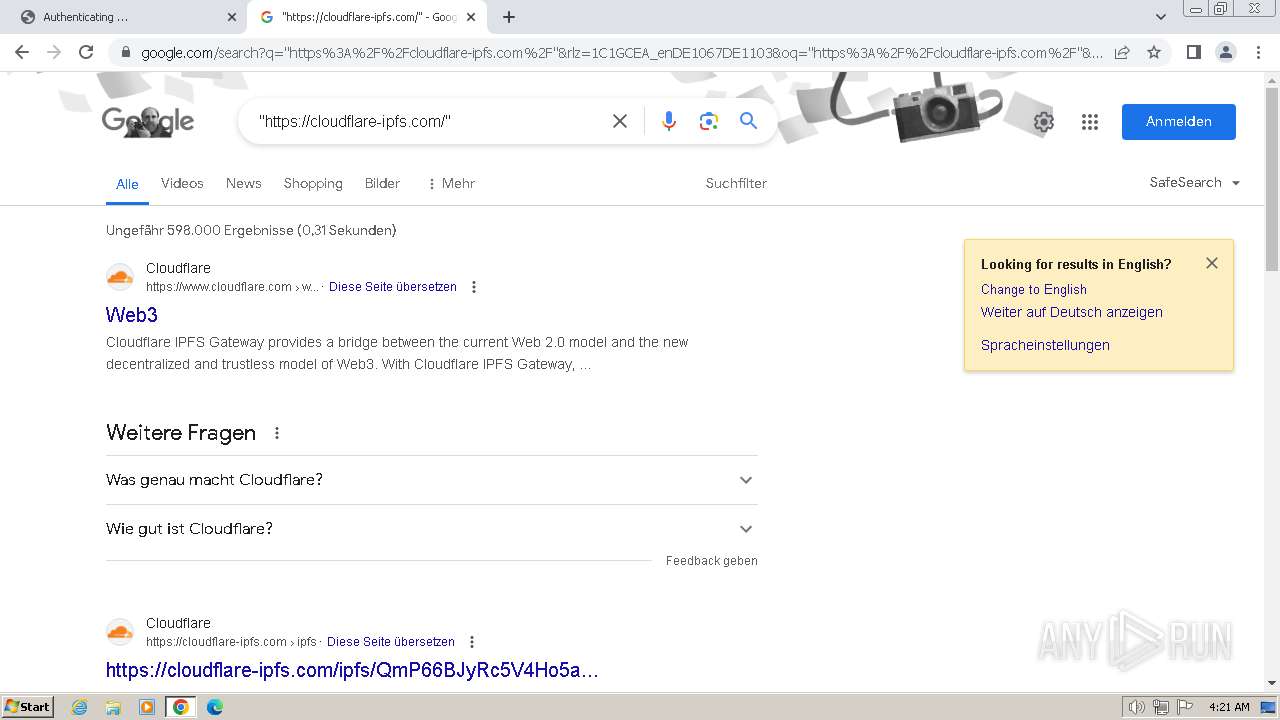This screenshot has width=1280, height=720.
Task: Translate the cloudflare-ipfs.com result page
Action: pos(391,642)
